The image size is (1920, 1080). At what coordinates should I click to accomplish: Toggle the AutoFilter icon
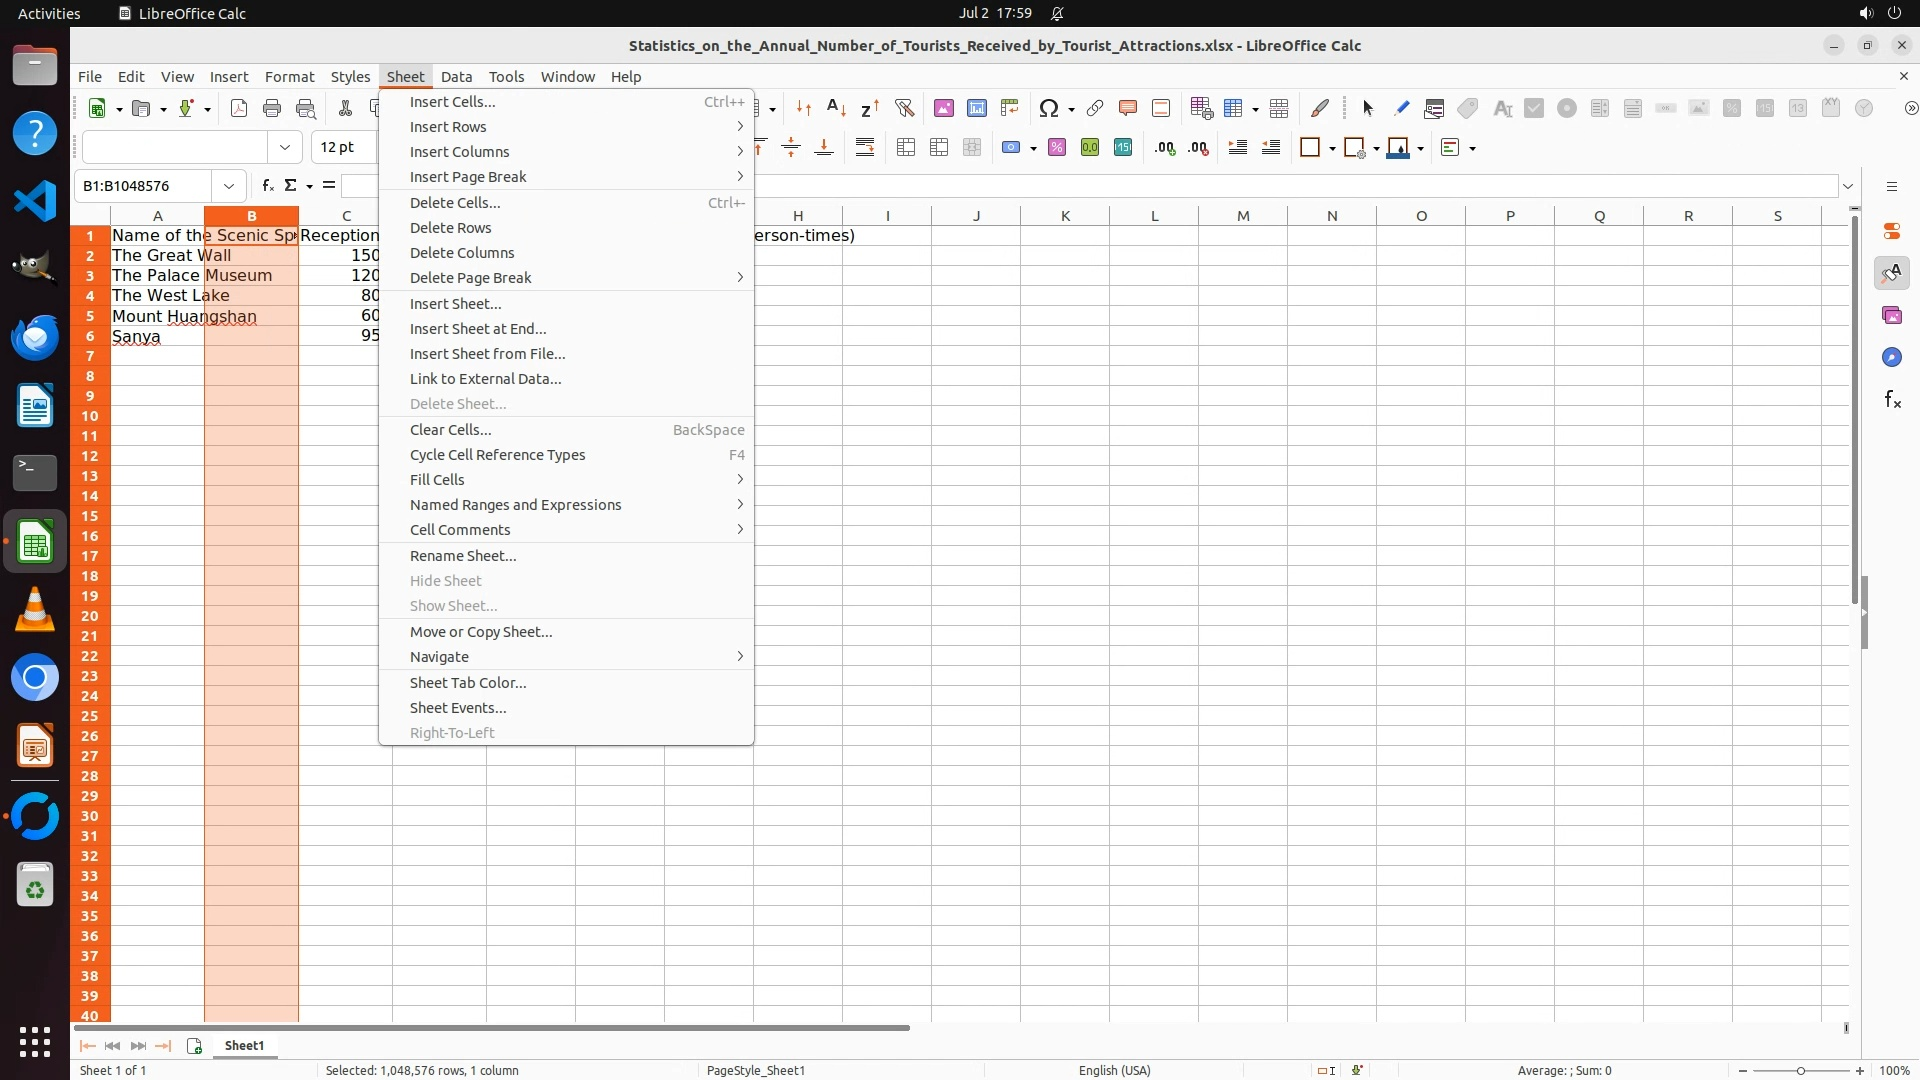click(x=904, y=108)
